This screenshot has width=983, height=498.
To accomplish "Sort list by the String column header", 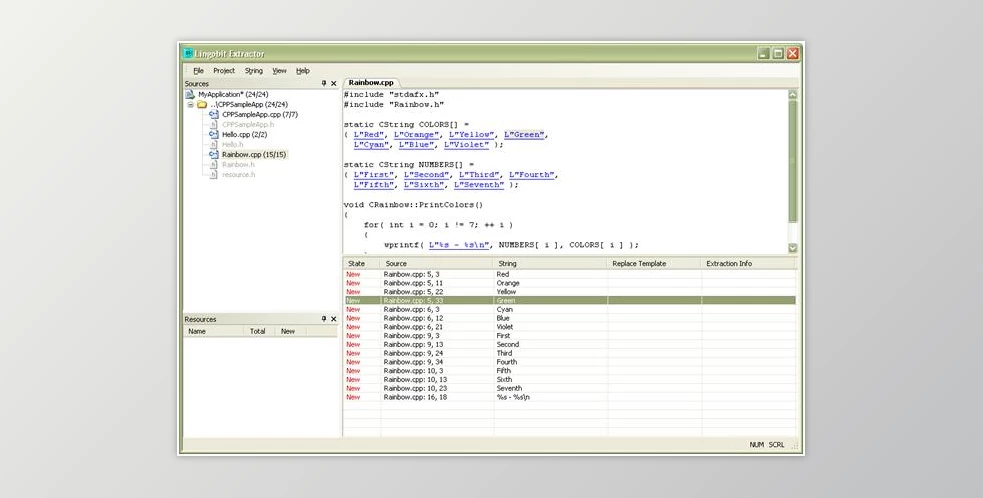I will tap(549, 263).
